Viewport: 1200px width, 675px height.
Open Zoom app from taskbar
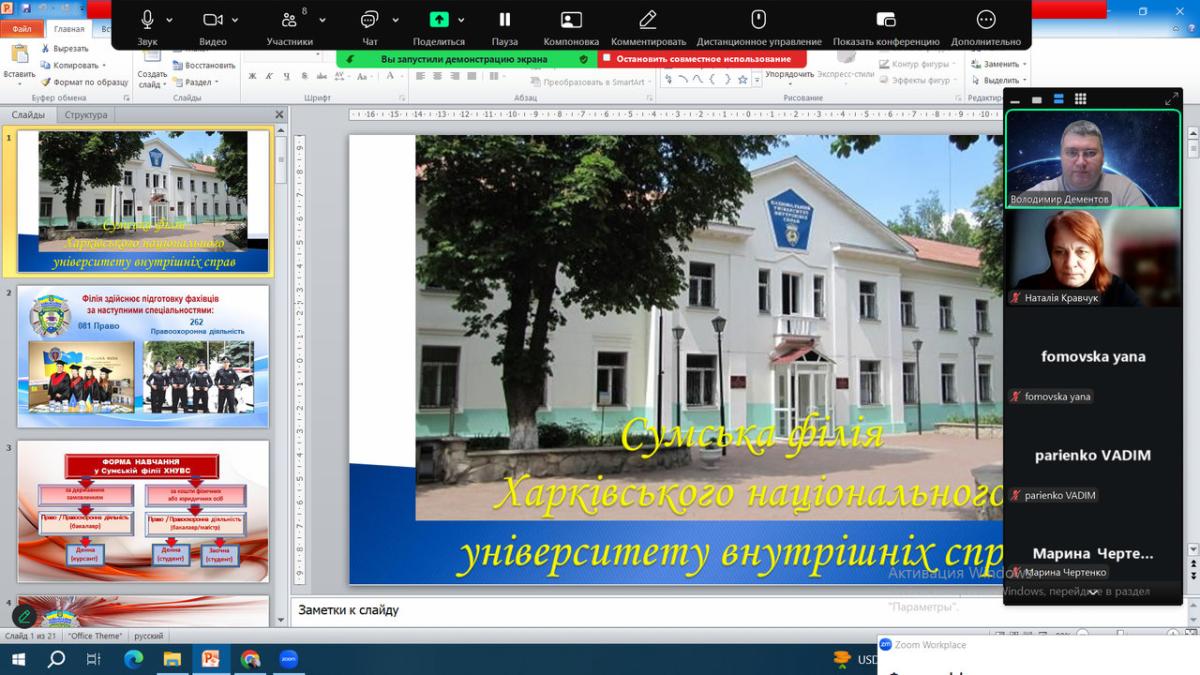(x=288, y=659)
